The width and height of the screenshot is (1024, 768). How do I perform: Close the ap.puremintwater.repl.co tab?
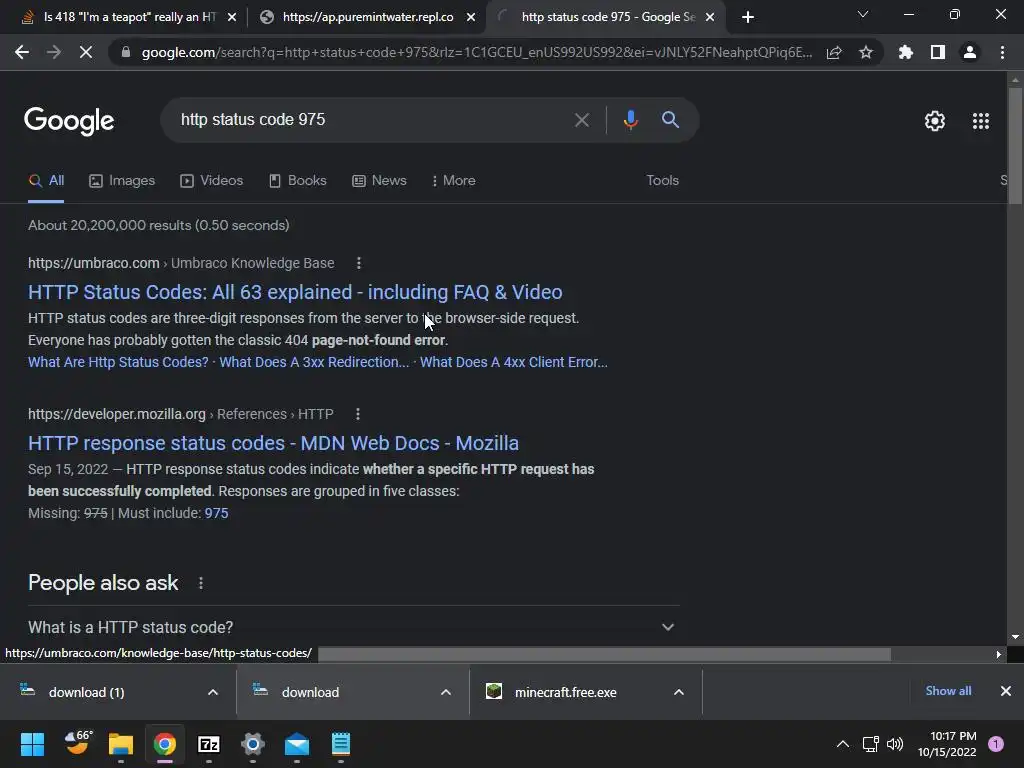click(x=471, y=17)
